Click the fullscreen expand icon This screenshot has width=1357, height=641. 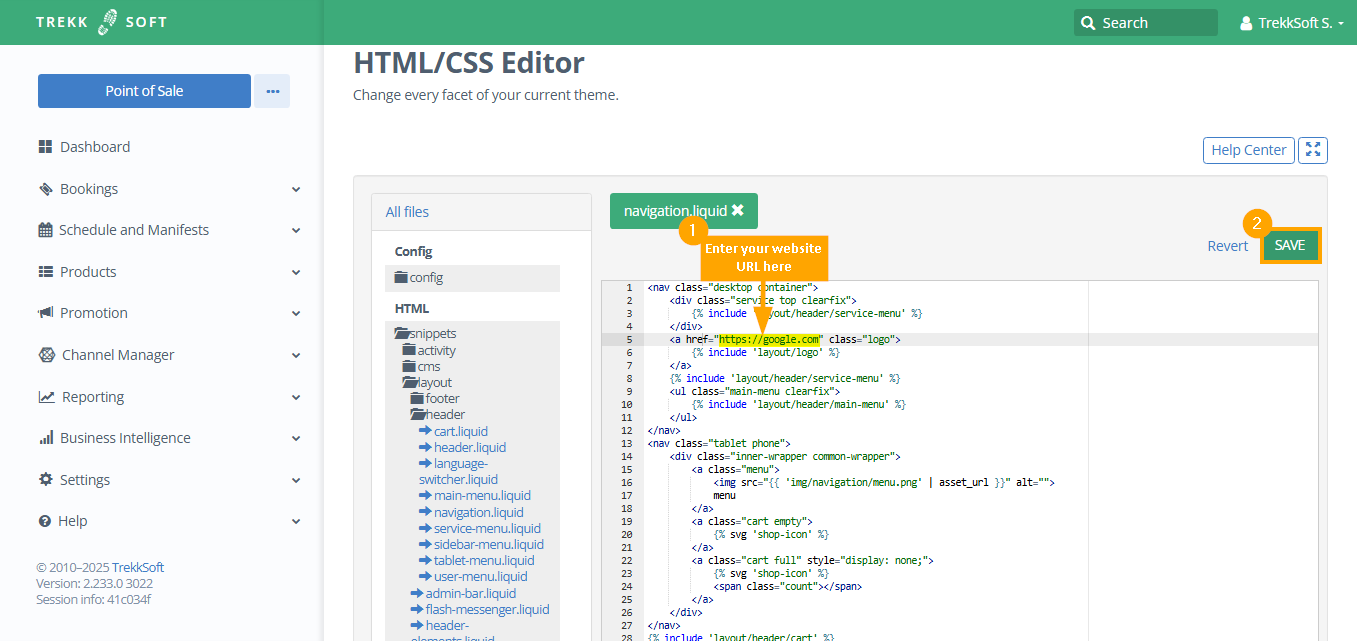click(x=1312, y=150)
